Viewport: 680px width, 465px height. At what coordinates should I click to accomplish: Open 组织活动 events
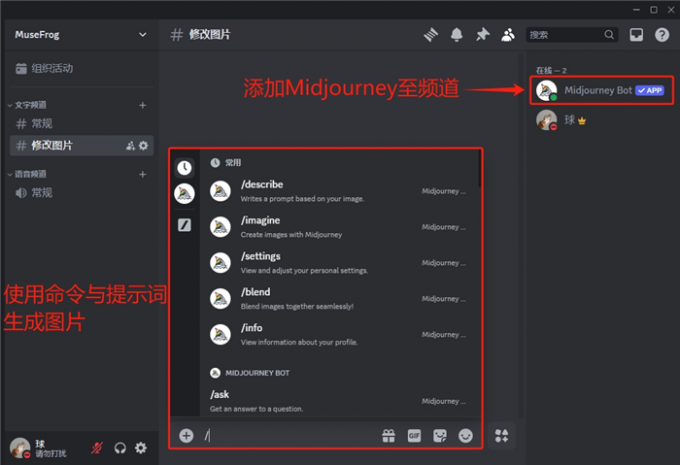[x=44, y=69]
